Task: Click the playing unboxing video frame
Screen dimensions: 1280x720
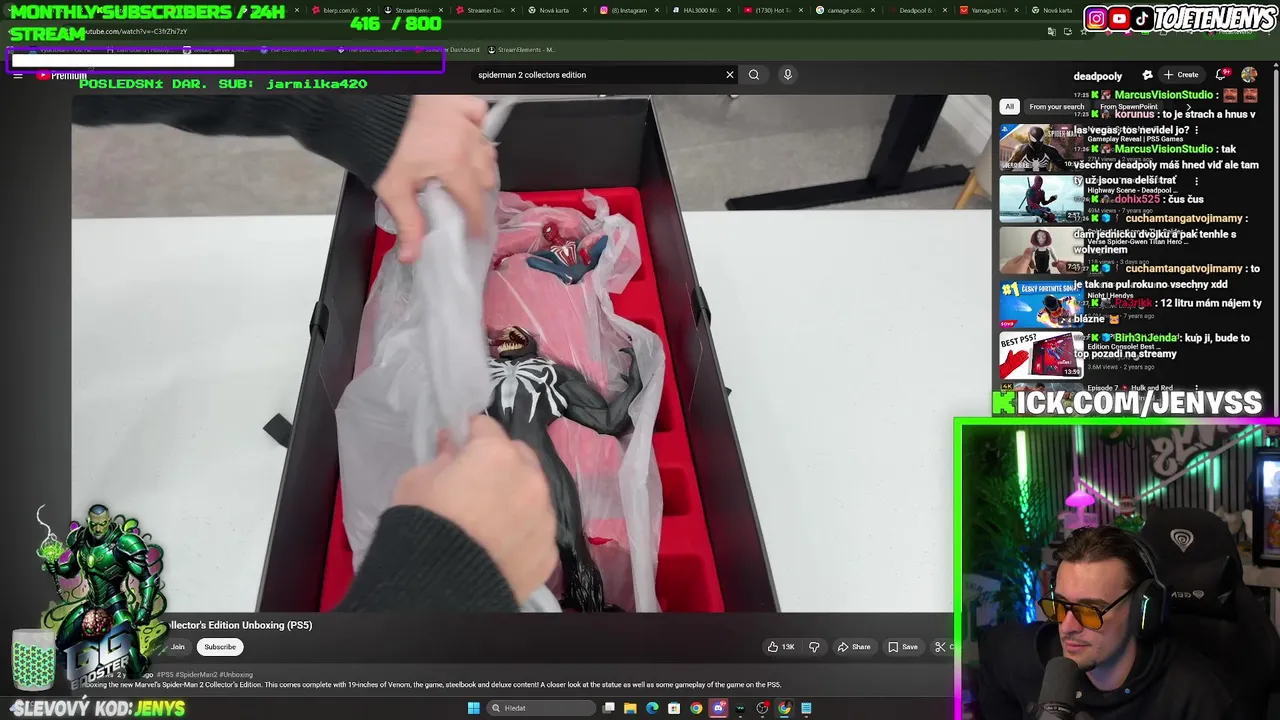Action: (530, 353)
